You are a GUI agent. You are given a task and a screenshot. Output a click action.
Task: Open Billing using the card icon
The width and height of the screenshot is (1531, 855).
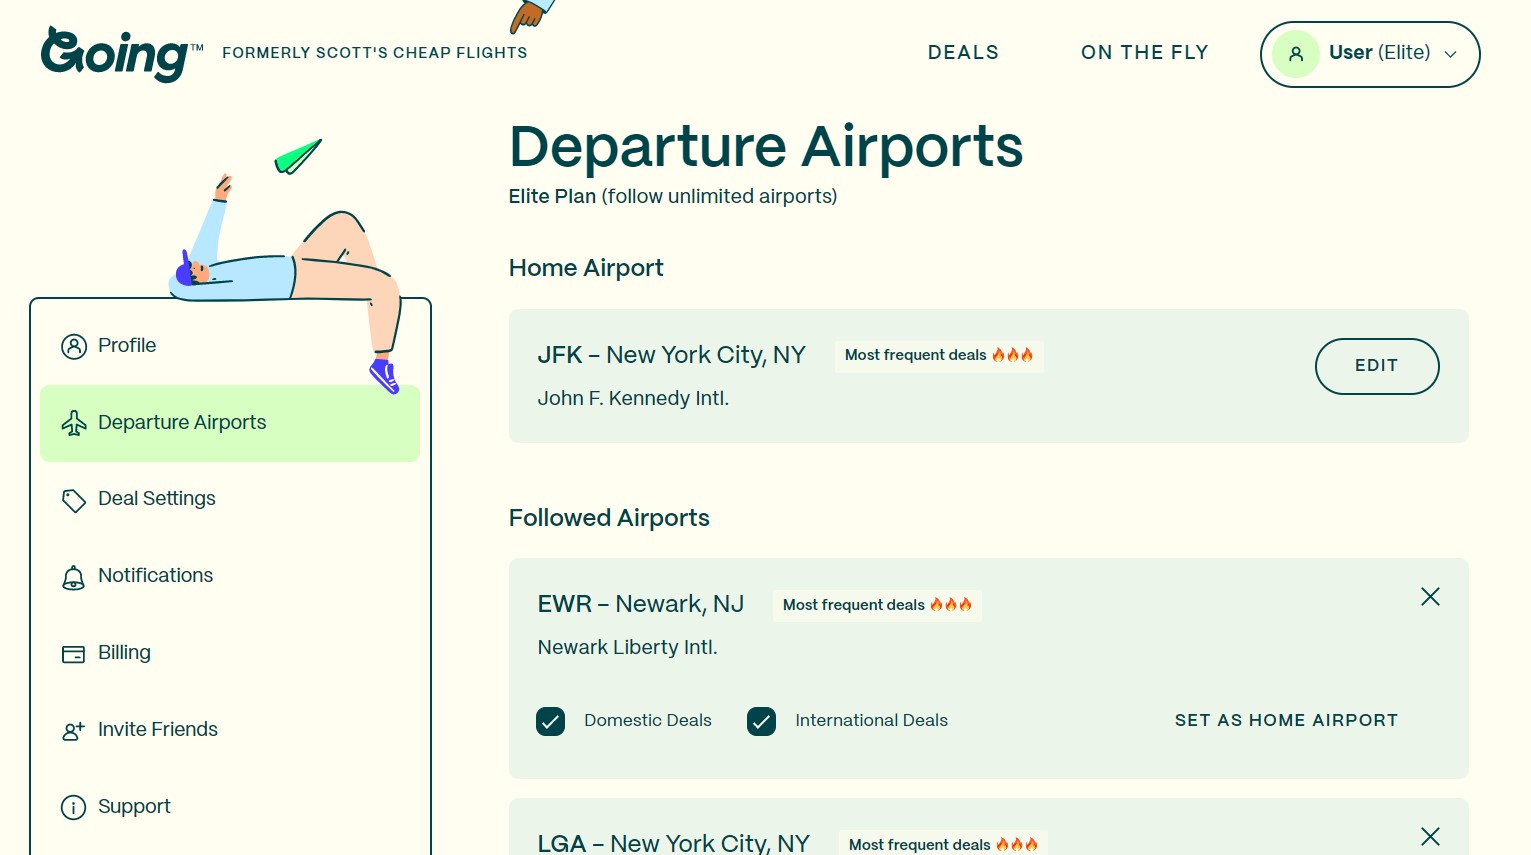tap(73, 654)
